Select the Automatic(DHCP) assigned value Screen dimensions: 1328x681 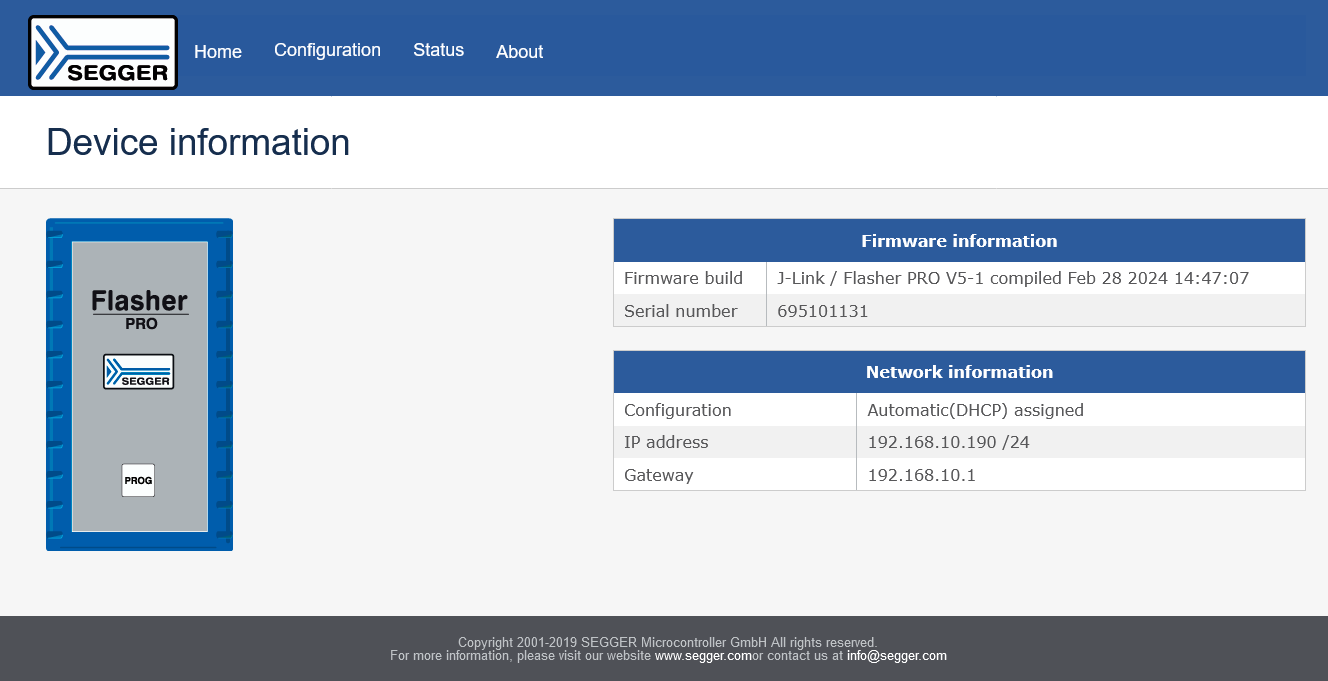click(x=1081, y=410)
